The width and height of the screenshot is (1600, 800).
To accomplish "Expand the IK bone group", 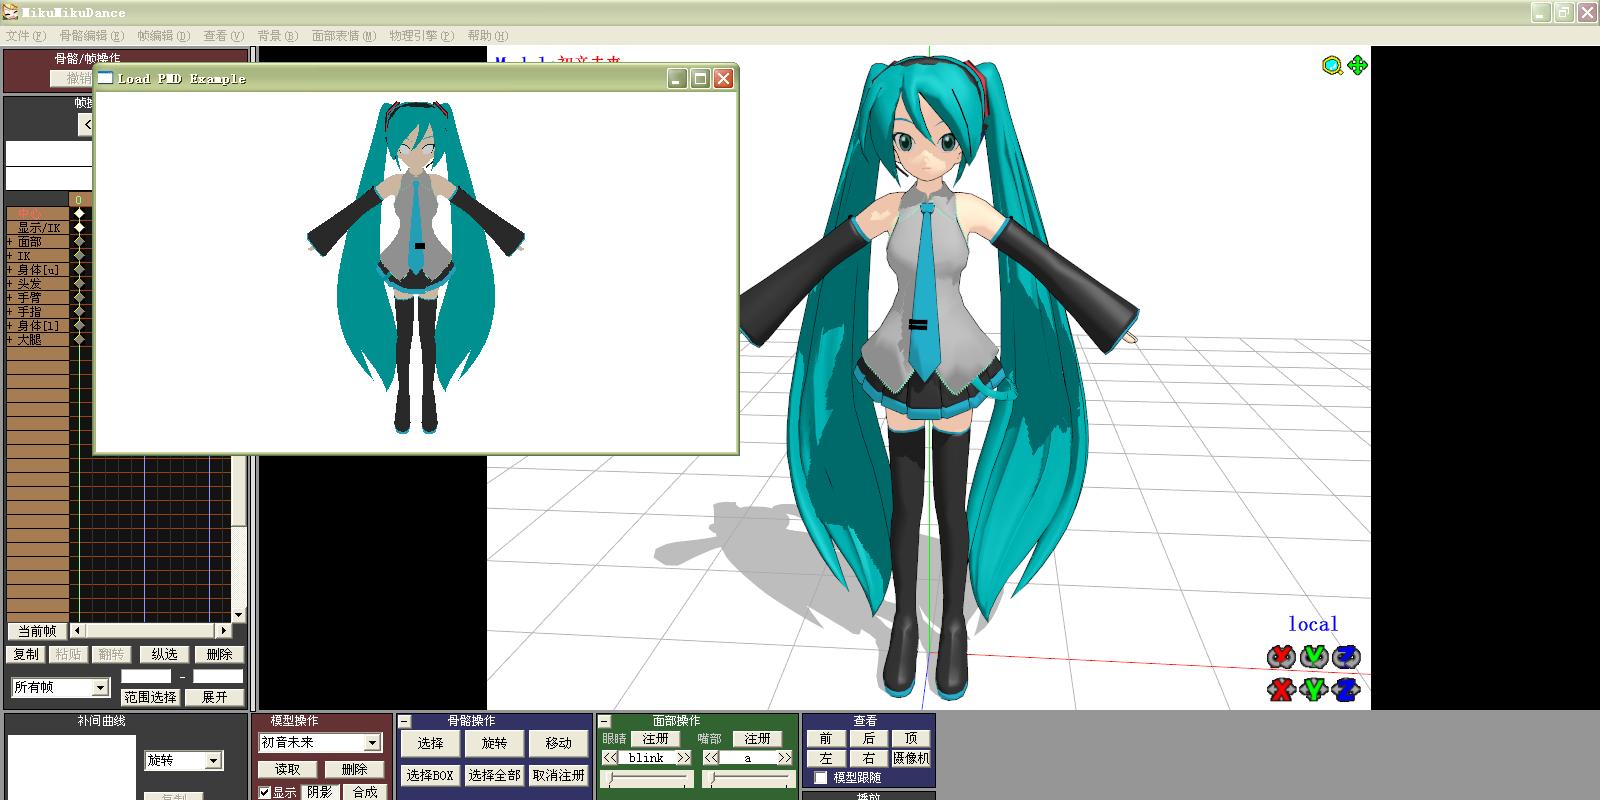I will pyautogui.click(x=10, y=256).
